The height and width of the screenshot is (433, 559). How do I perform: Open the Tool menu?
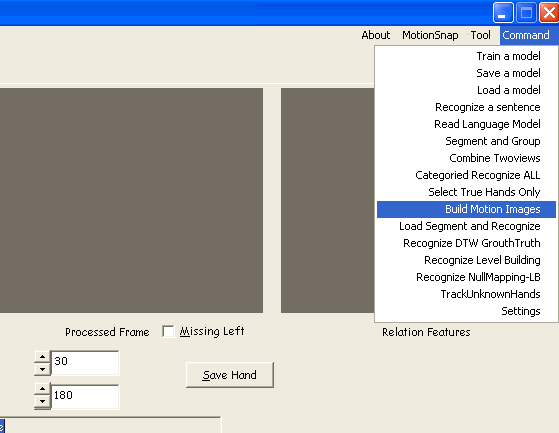481,35
